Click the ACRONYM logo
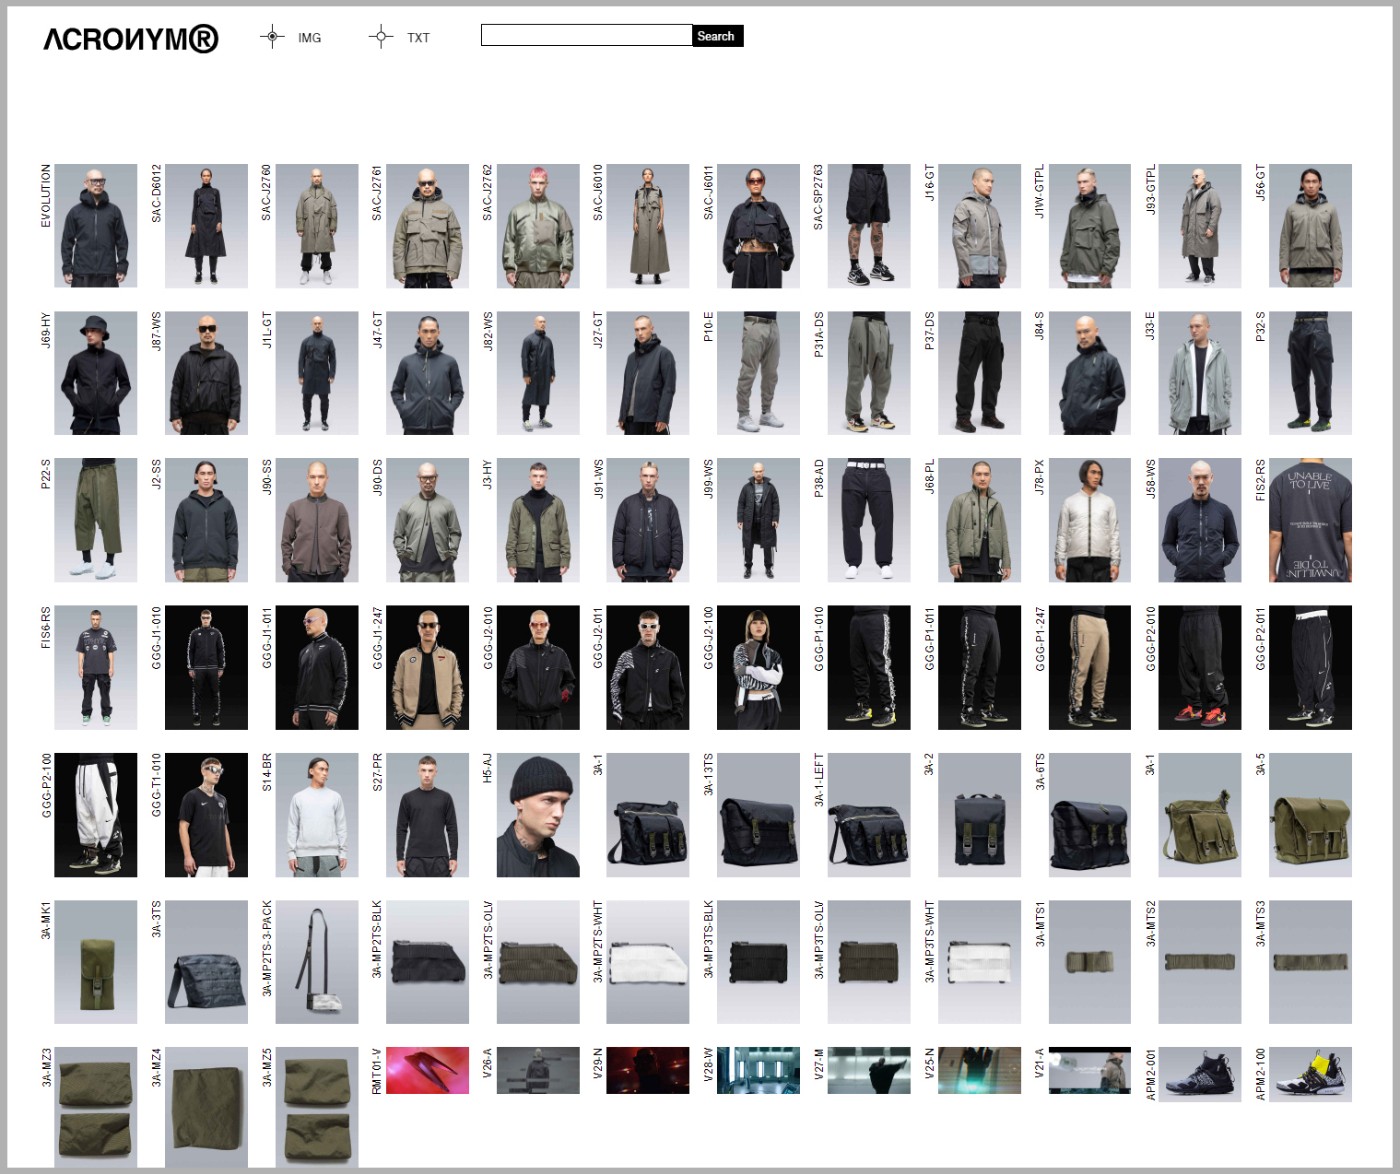The height and width of the screenshot is (1174, 1400). [131, 39]
